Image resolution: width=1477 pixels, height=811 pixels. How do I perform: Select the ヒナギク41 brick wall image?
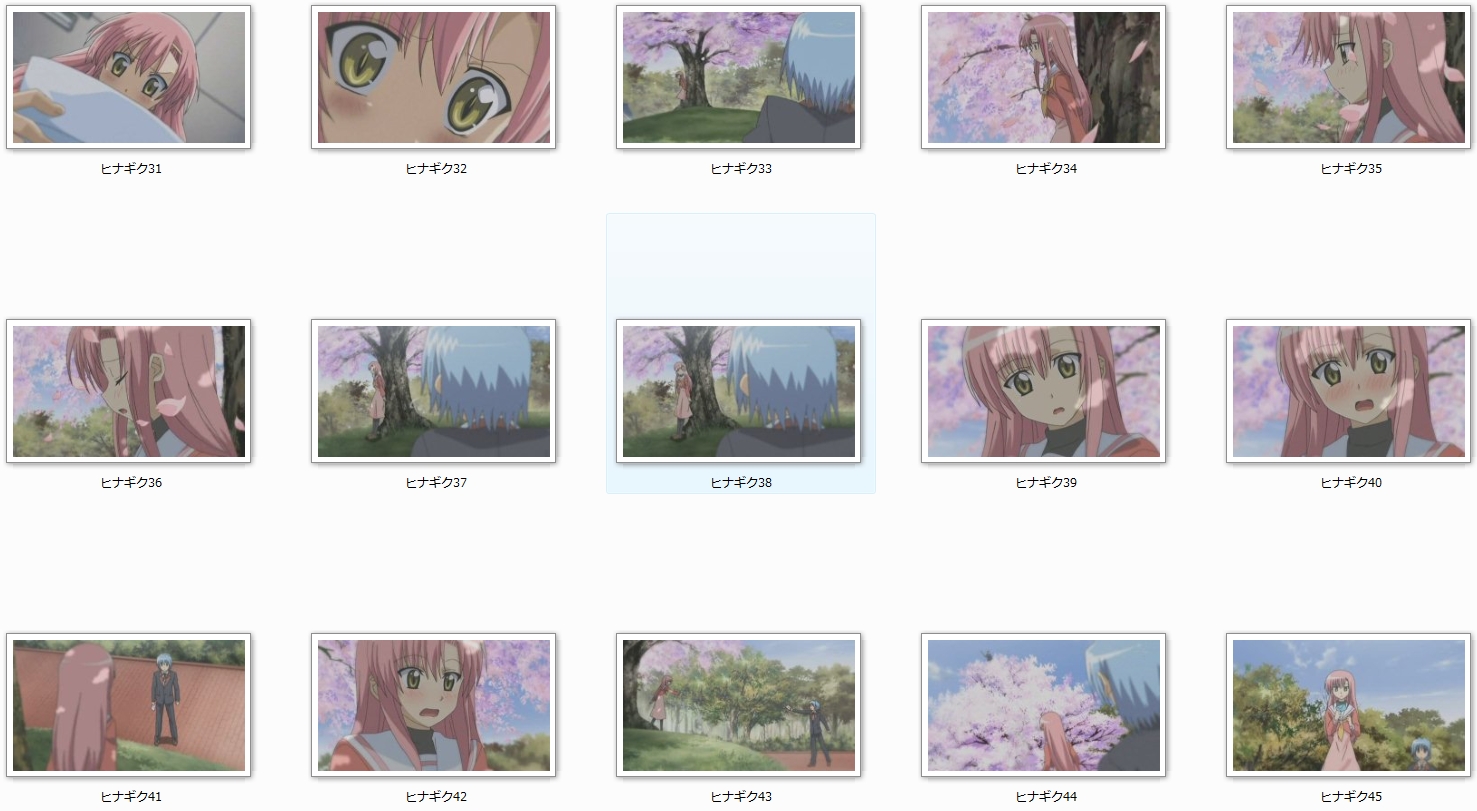[x=129, y=706]
